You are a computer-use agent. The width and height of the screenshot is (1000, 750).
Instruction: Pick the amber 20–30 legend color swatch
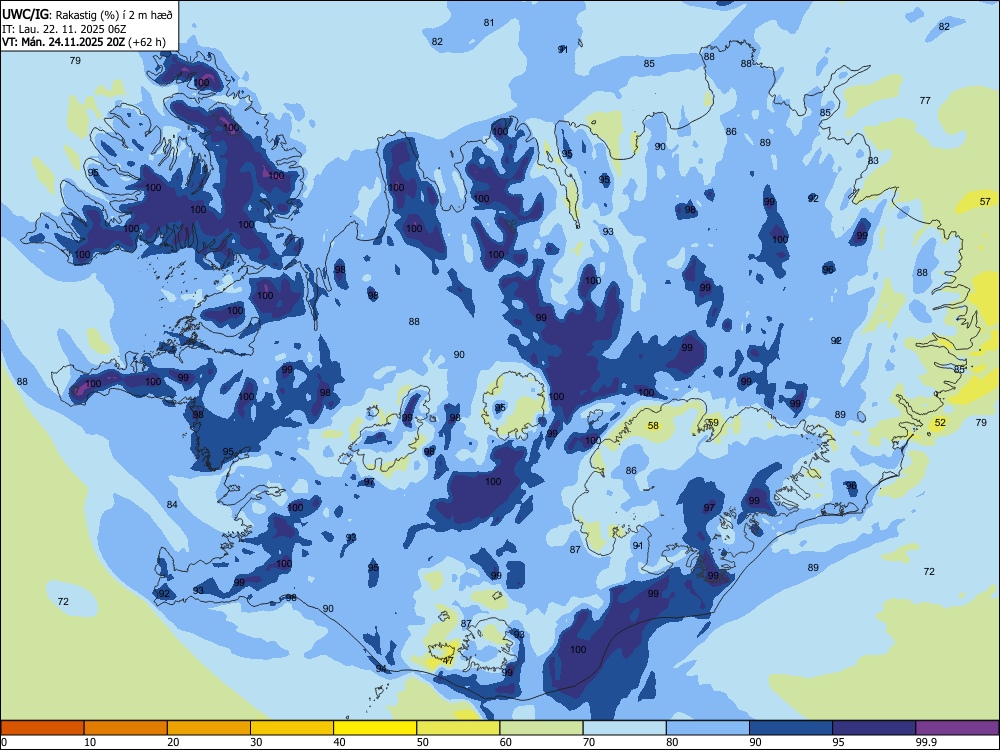point(209,728)
